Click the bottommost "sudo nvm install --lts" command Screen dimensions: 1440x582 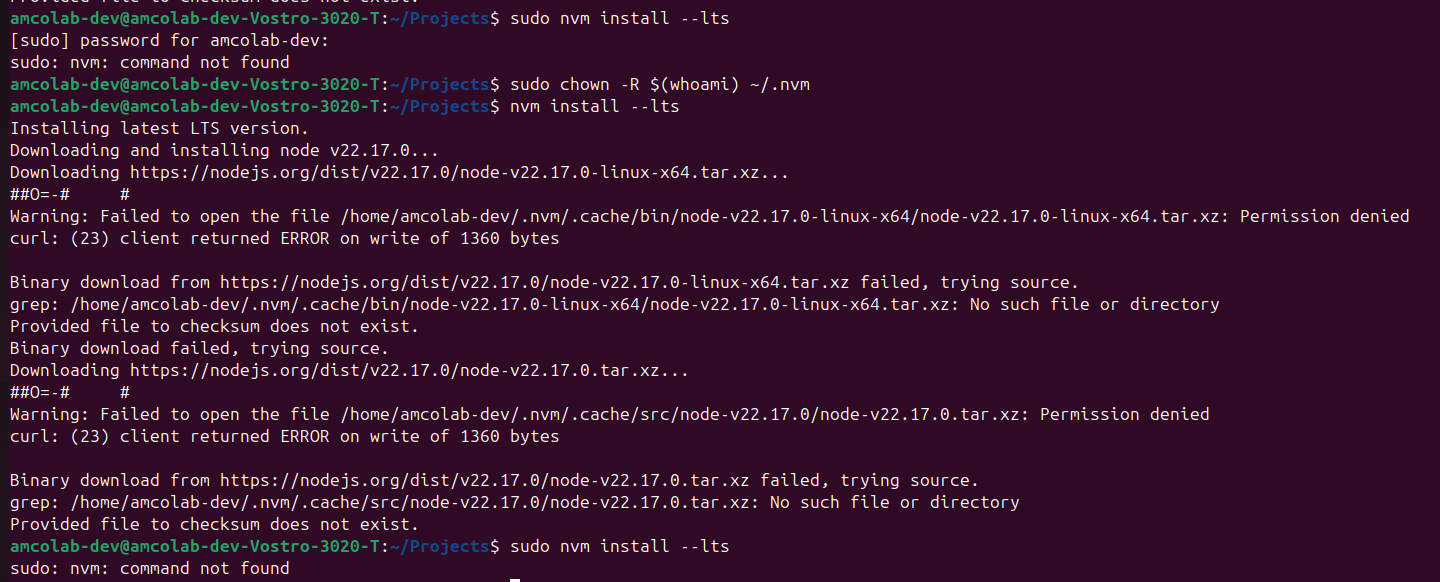click(619, 546)
